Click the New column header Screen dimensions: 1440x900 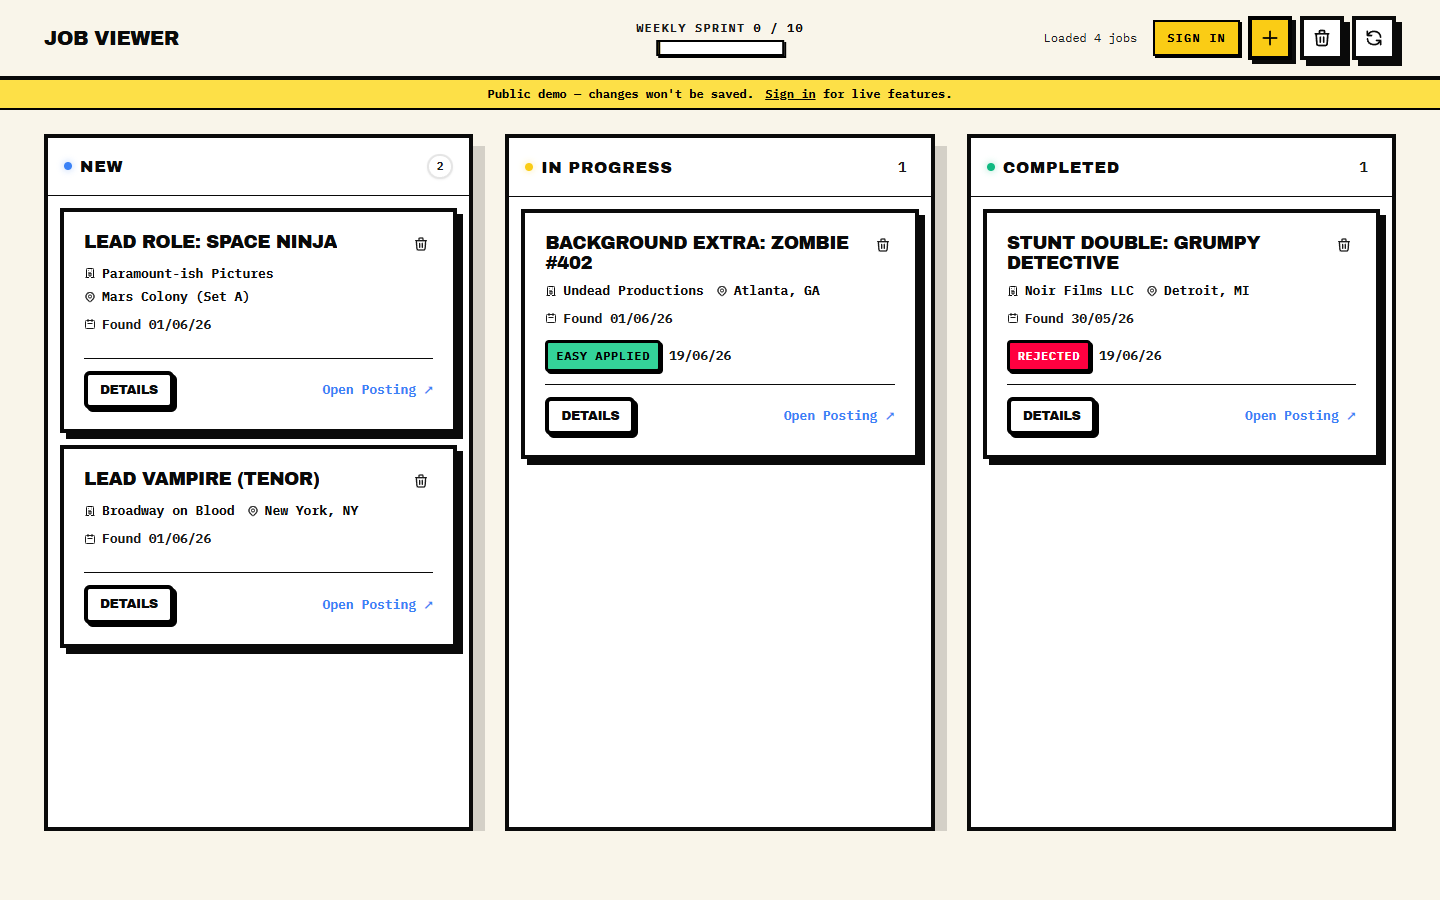click(x=259, y=167)
